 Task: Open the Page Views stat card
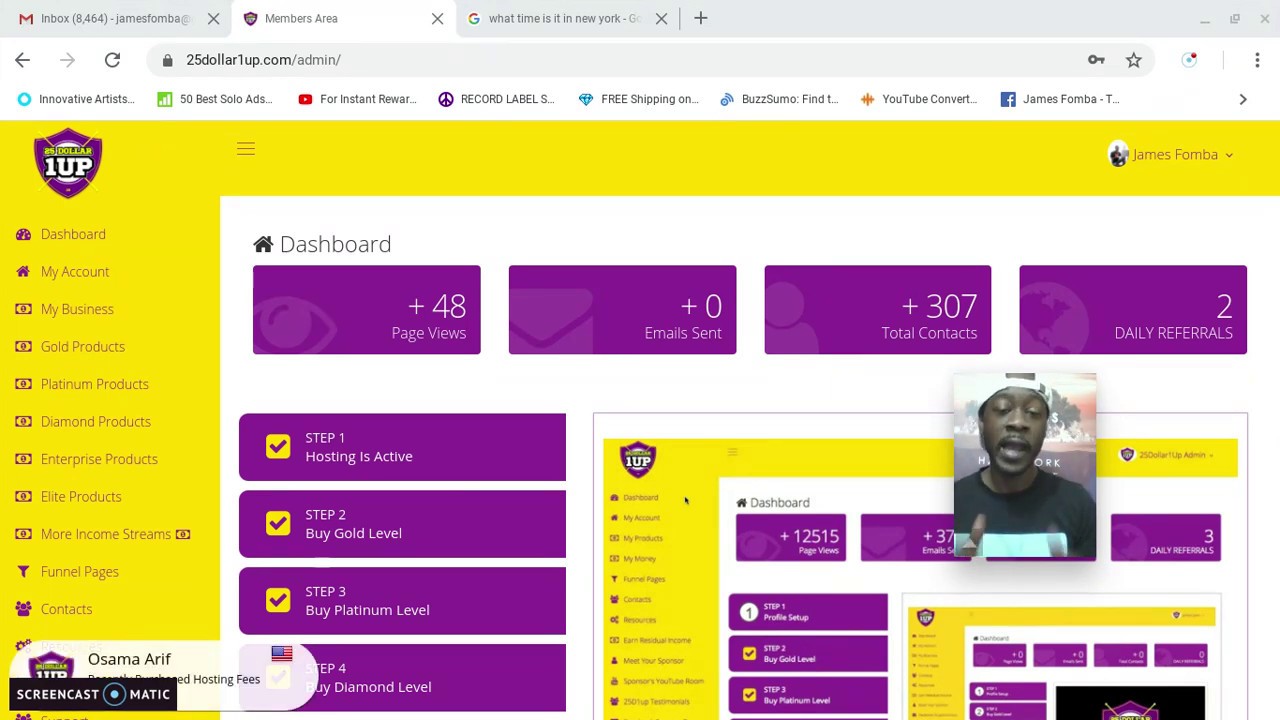(367, 310)
